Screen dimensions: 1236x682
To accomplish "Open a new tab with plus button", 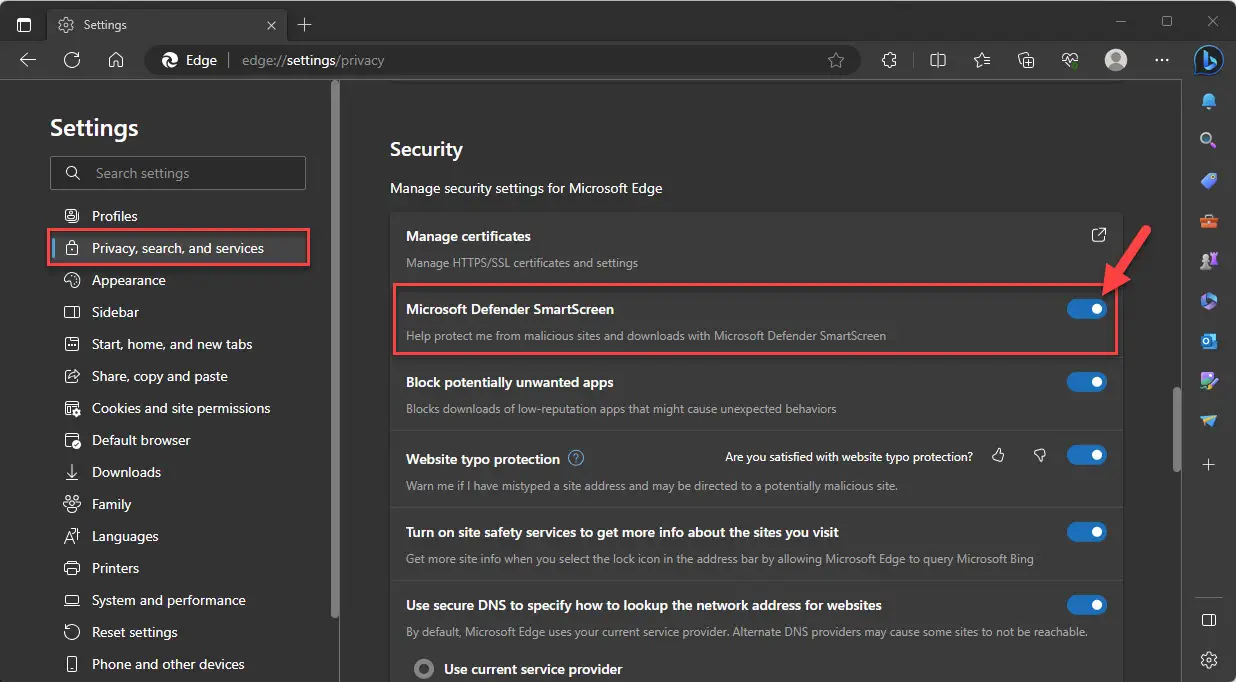I will [x=305, y=24].
